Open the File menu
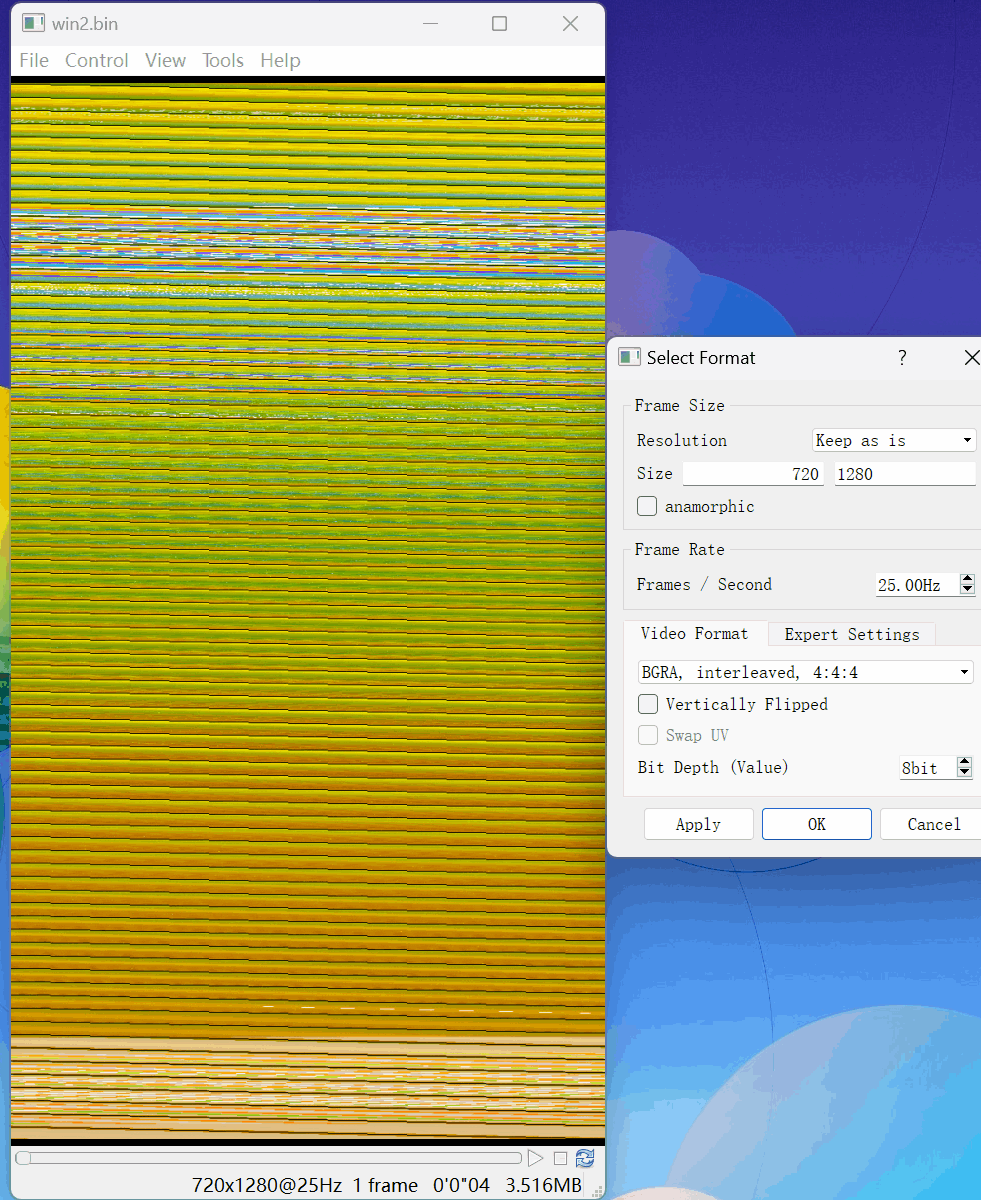Viewport: 981px width, 1200px height. click(34, 60)
